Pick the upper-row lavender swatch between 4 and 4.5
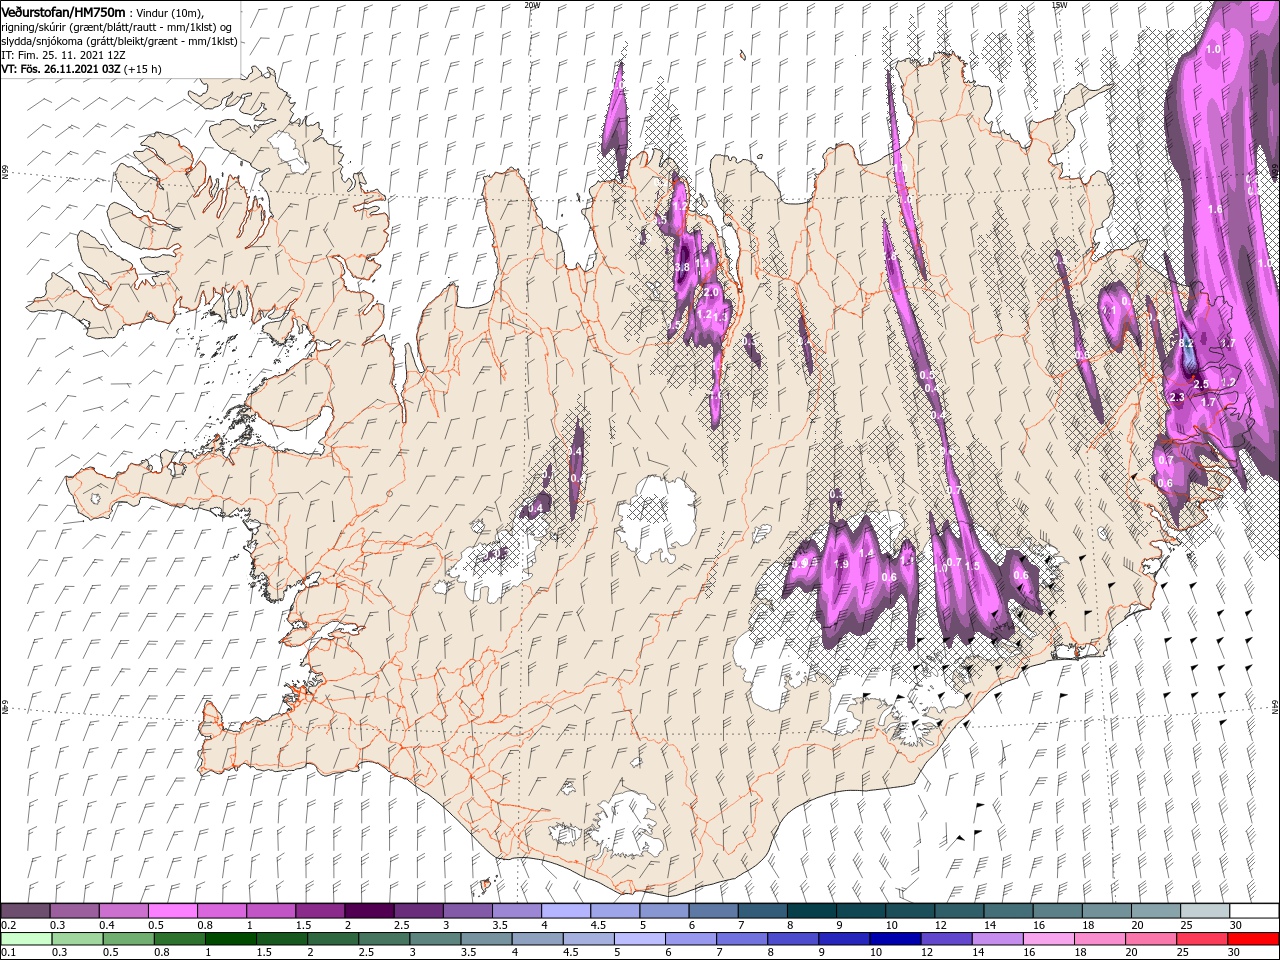The height and width of the screenshot is (960, 1280). 565,911
